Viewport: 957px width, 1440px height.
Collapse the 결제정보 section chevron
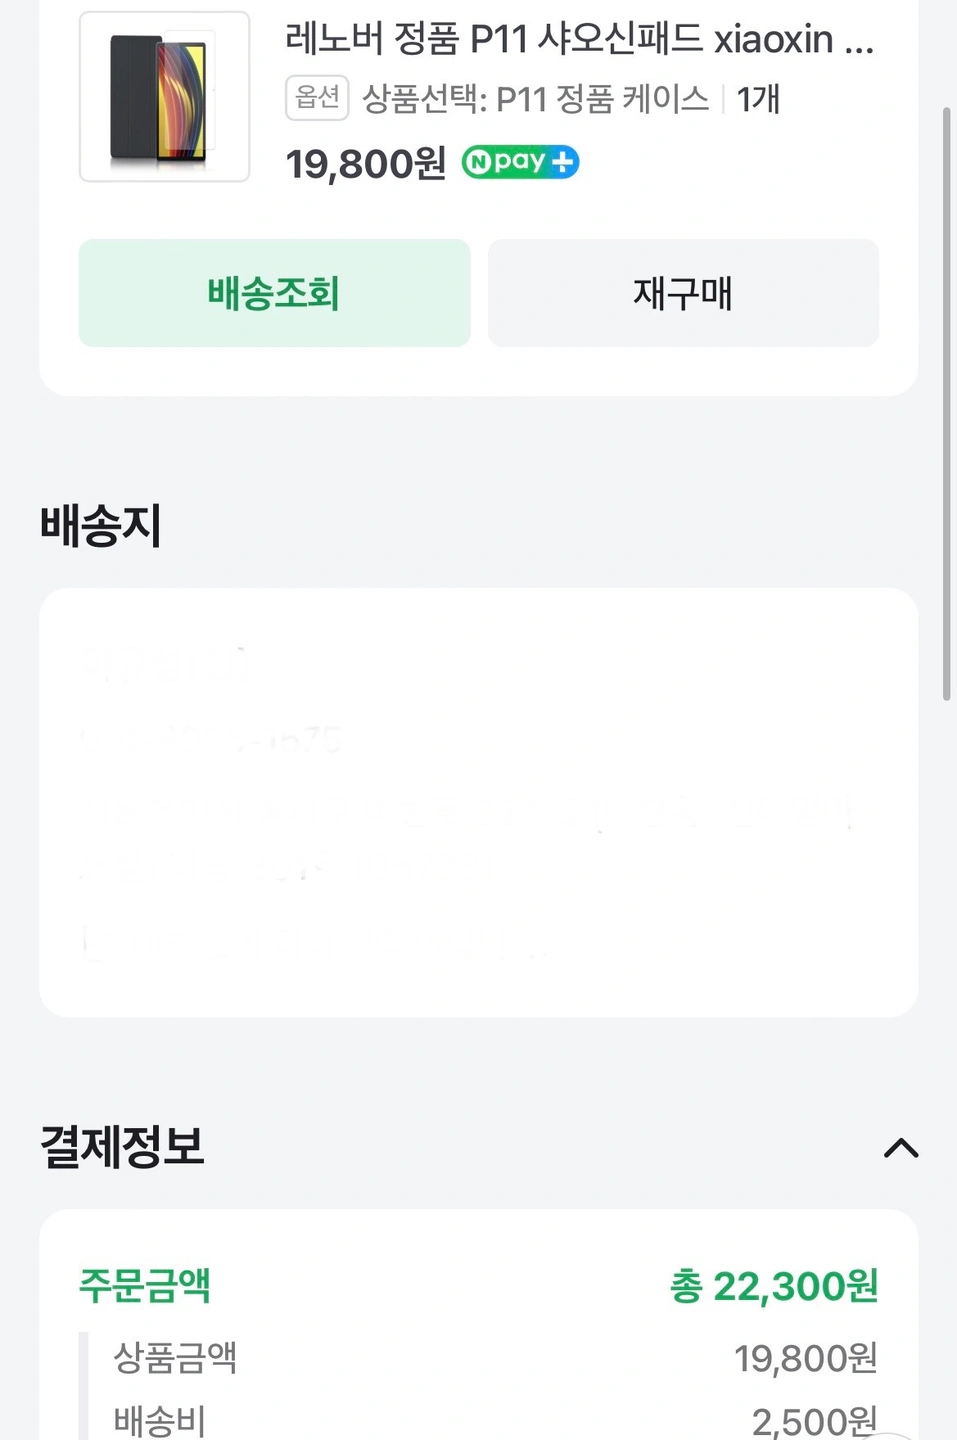click(901, 1148)
